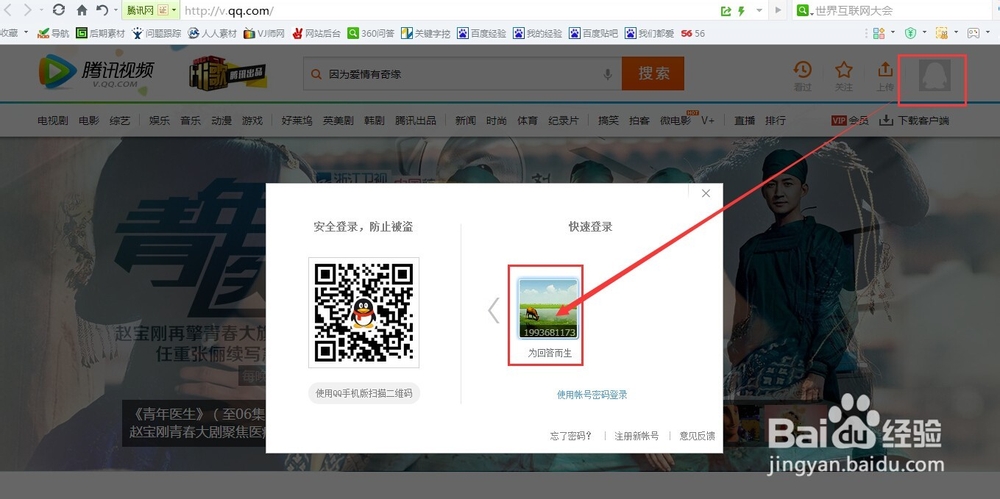
Task: Open the 后期素材 bookmark
Action: tap(100, 33)
